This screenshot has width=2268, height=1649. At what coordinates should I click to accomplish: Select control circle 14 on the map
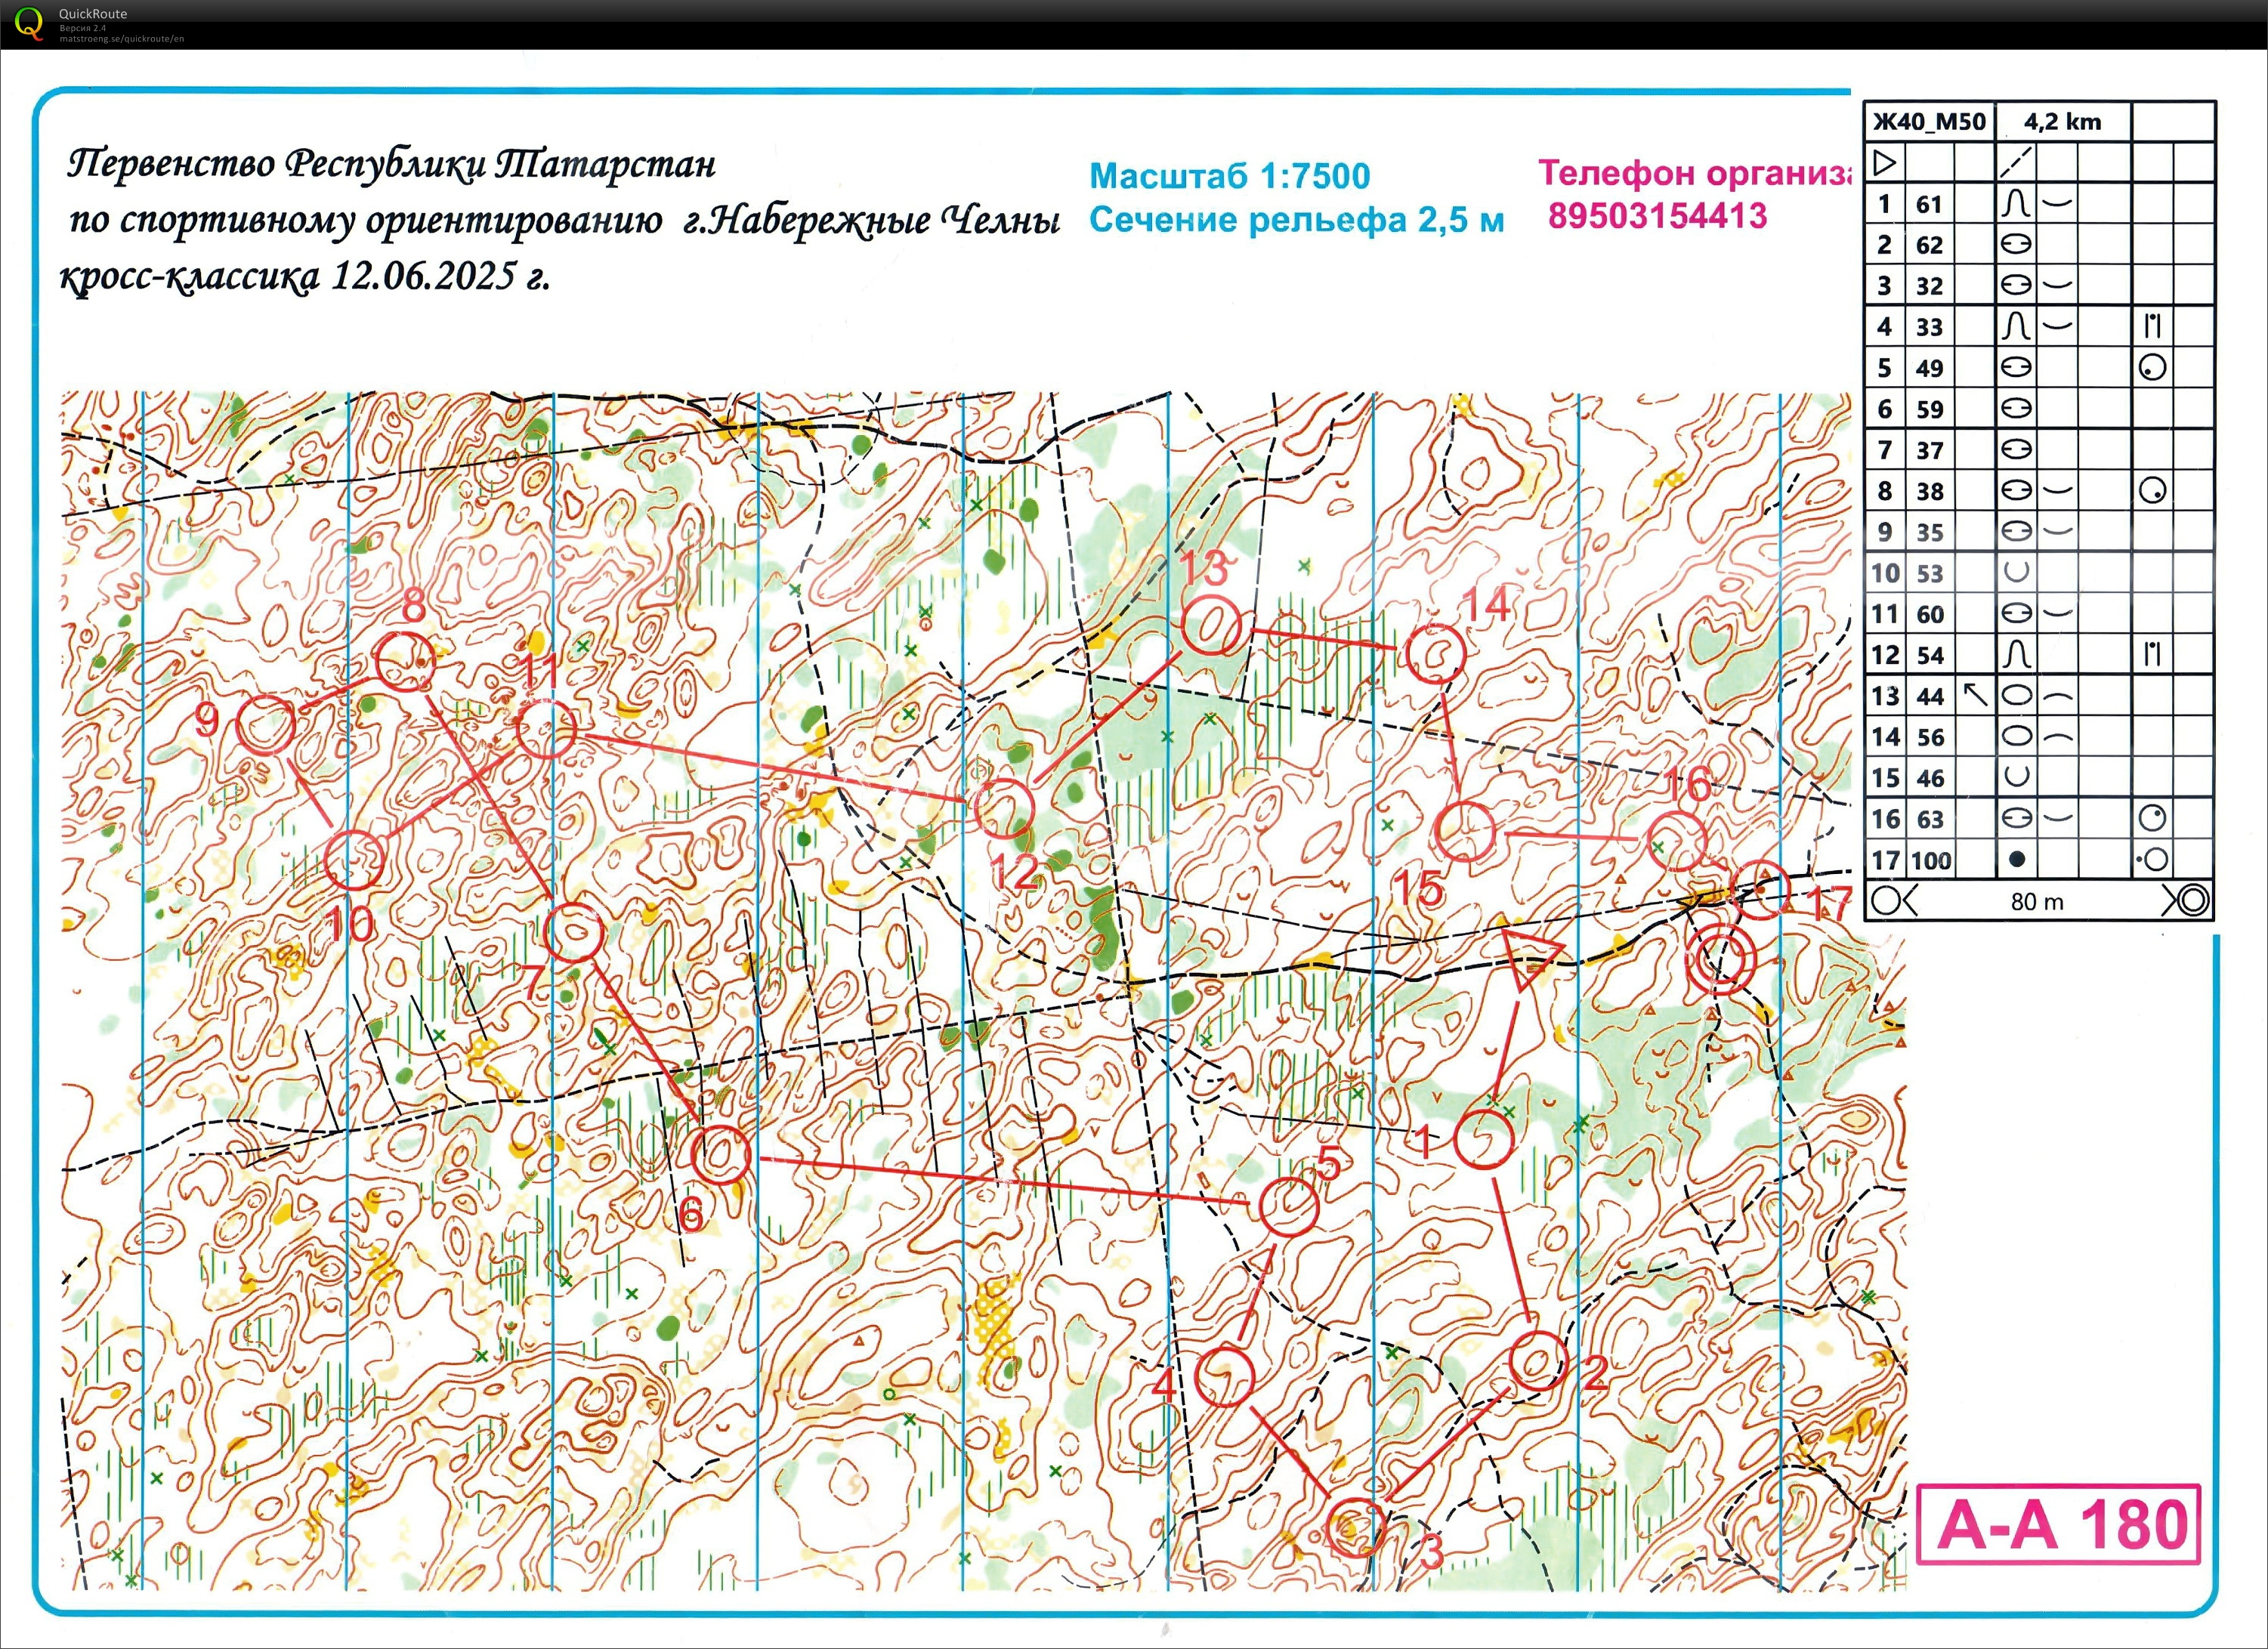click(1435, 653)
